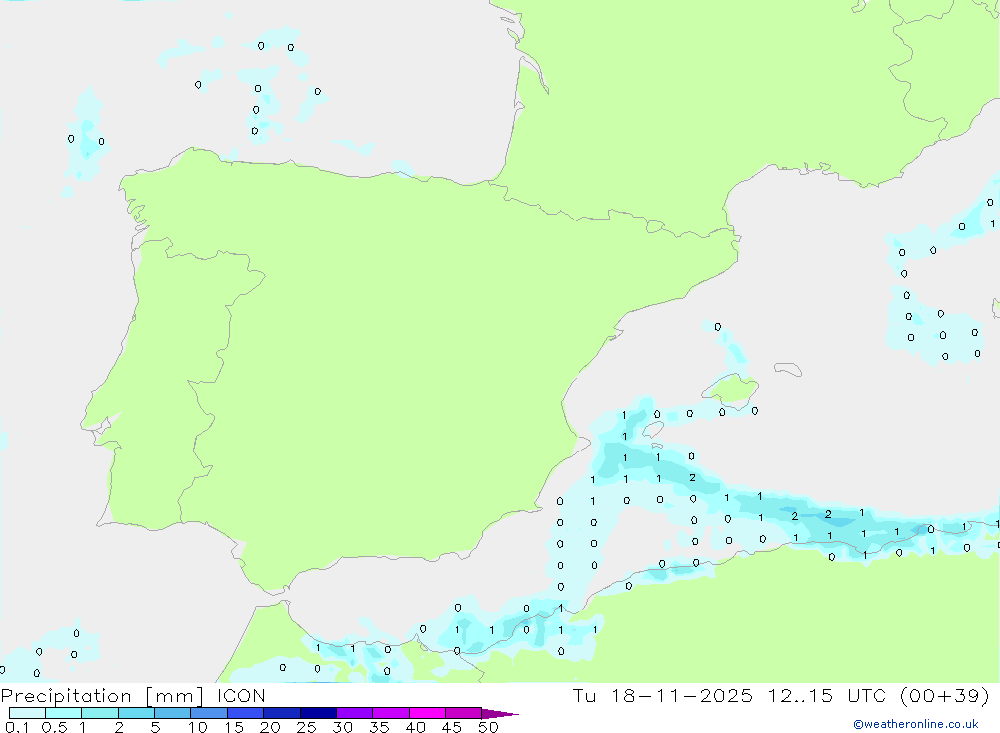1000x733 pixels.
Task: Click the 2–5 mm legend color segment
Action: click(136, 713)
